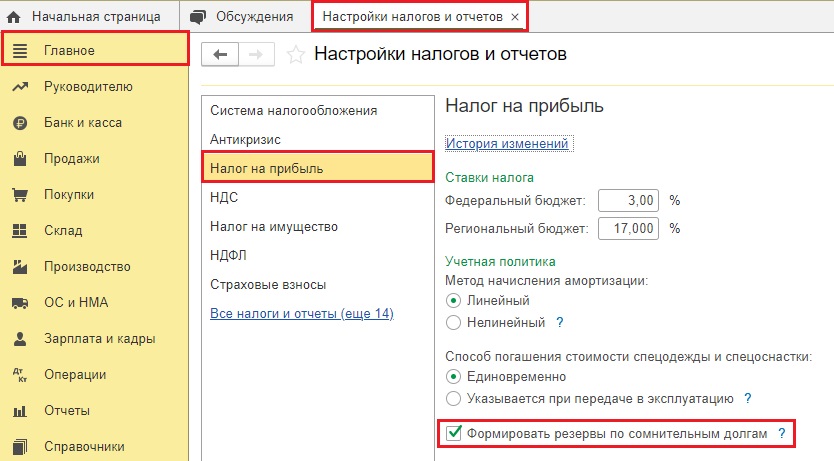Switch to Настройки налогов и отчетов tab
834x461 pixels.
click(412, 17)
